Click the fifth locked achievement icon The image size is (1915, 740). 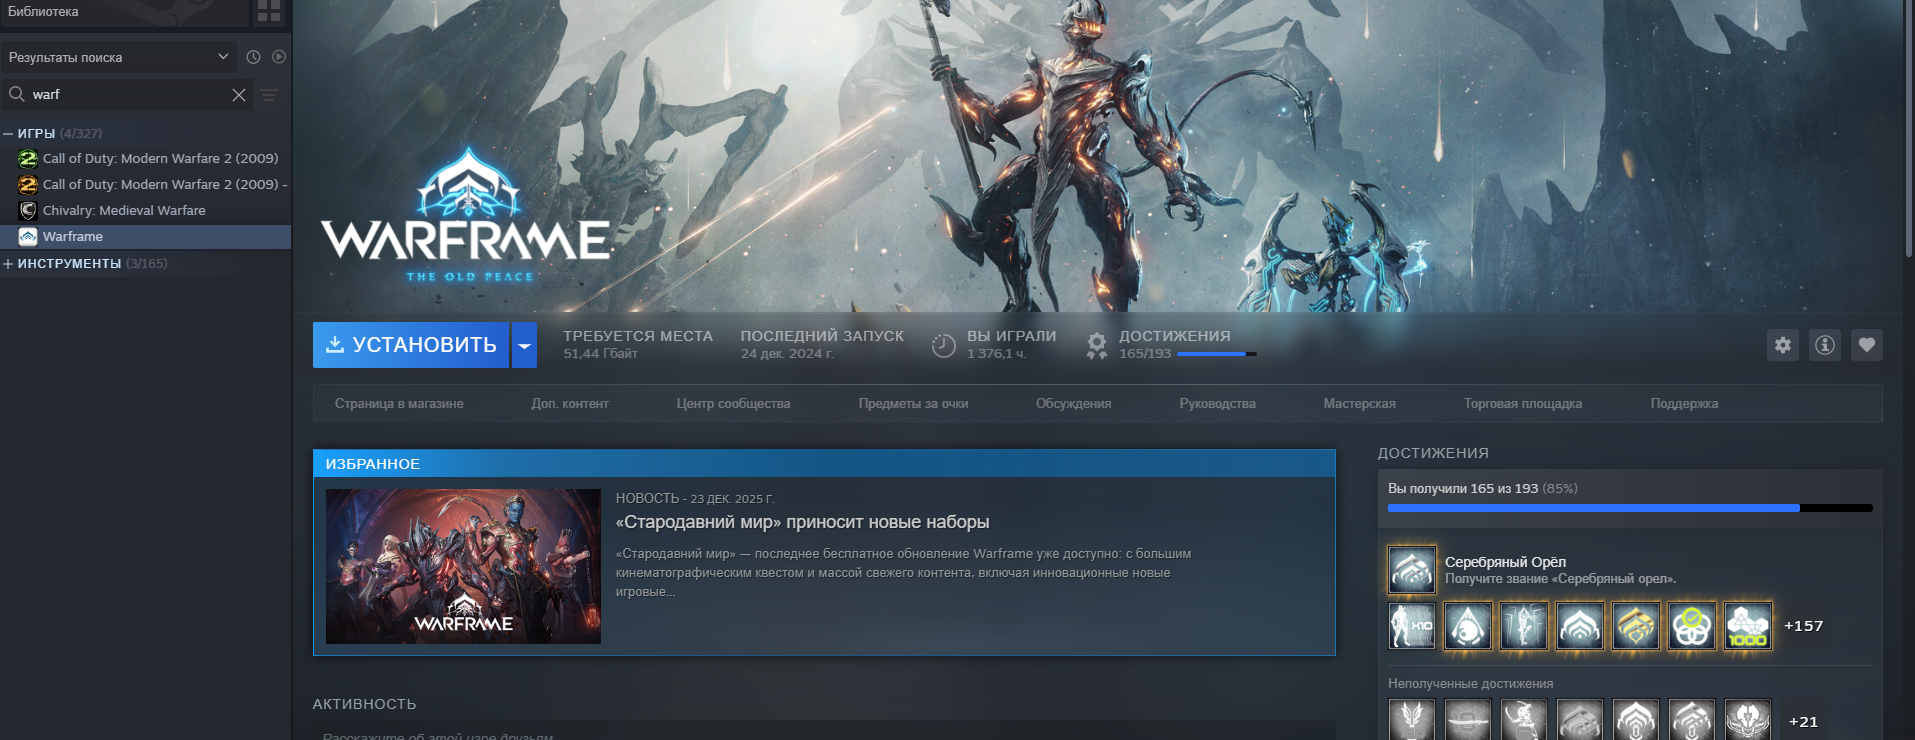(x=1636, y=720)
